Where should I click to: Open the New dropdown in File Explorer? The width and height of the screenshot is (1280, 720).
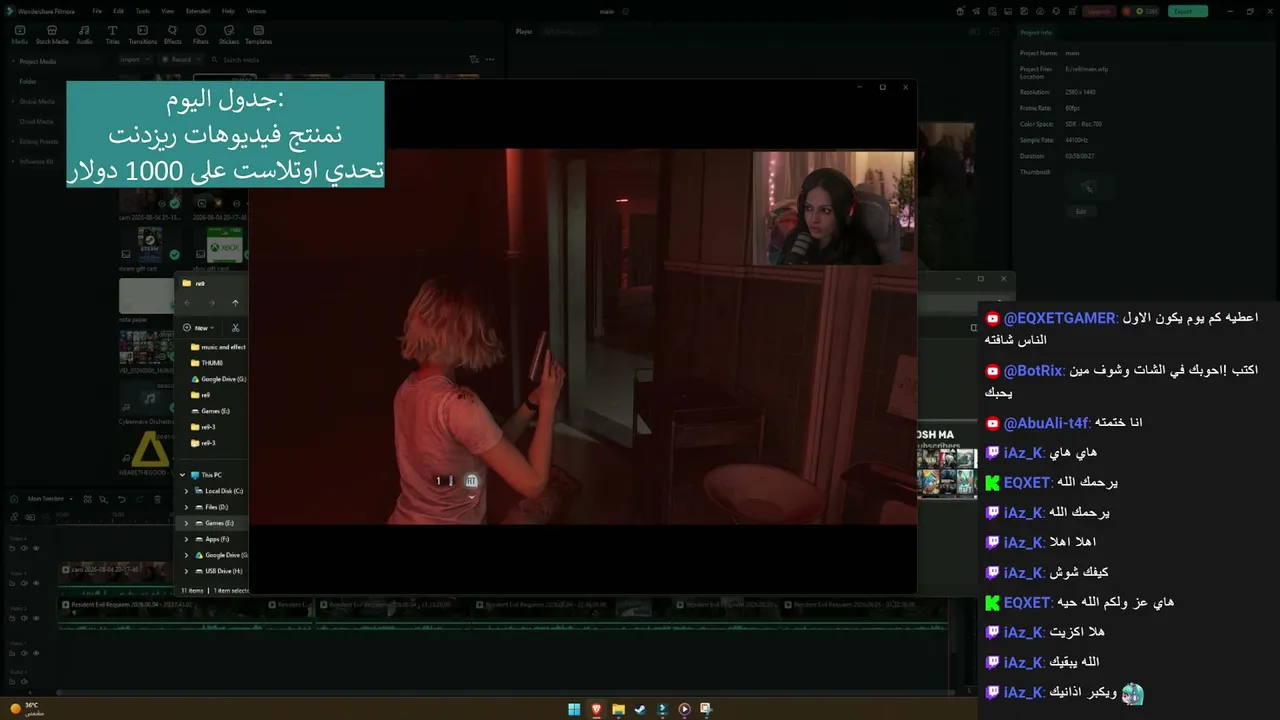pos(201,328)
